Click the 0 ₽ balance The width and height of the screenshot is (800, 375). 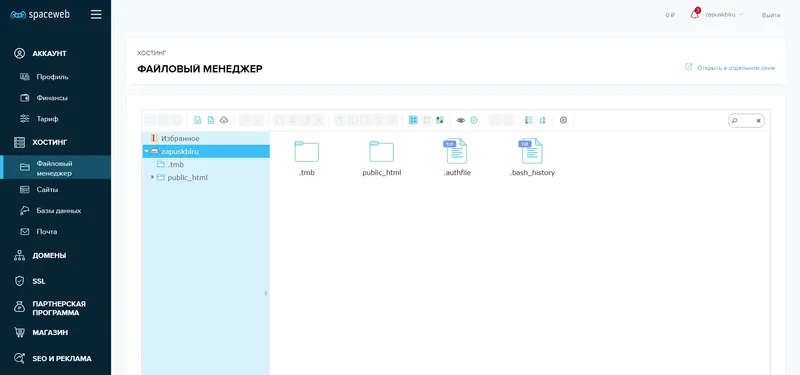670,15
